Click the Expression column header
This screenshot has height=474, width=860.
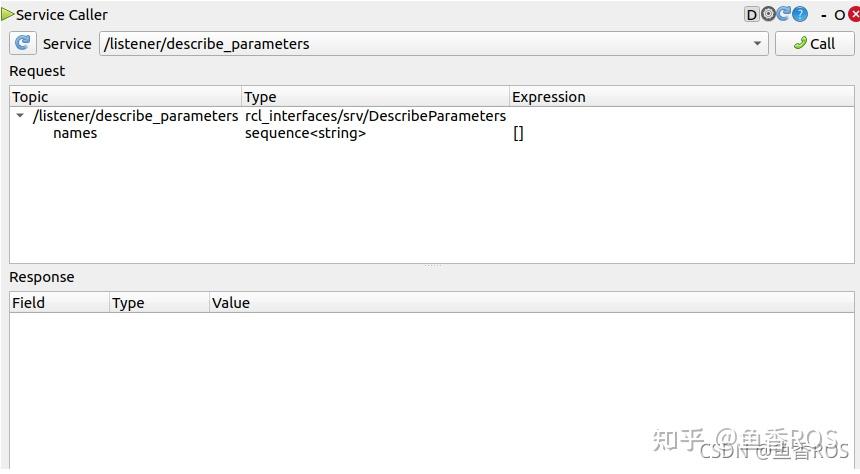[x=548, y=97]
